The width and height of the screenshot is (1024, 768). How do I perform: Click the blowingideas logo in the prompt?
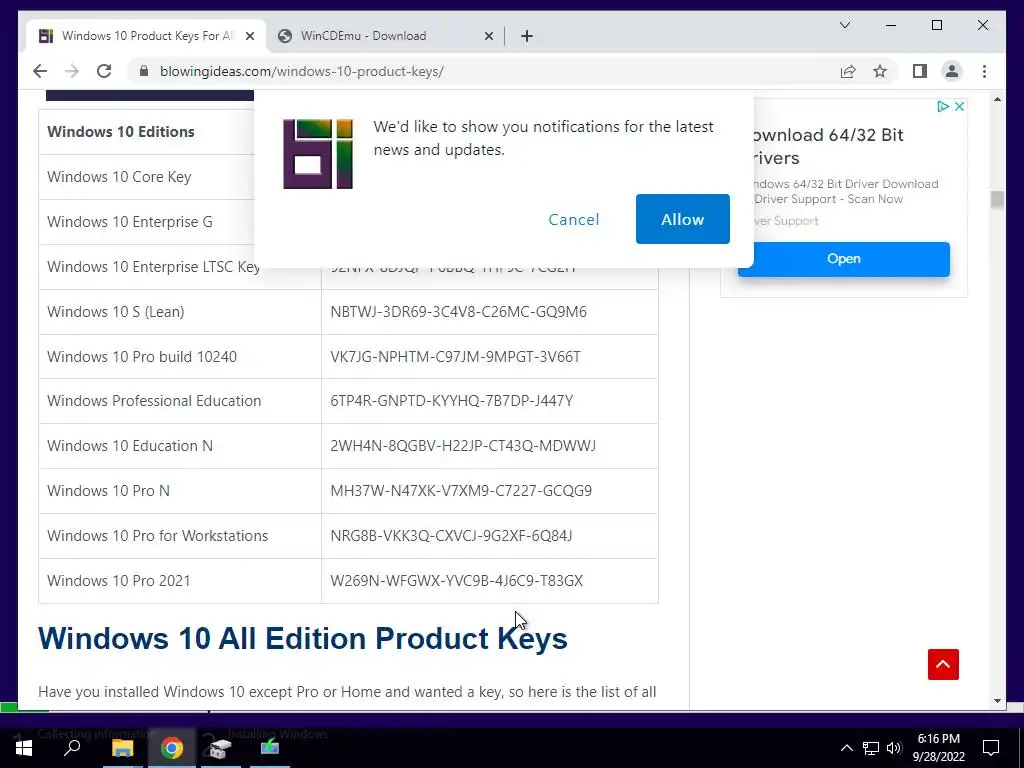[x=318, y=154]
